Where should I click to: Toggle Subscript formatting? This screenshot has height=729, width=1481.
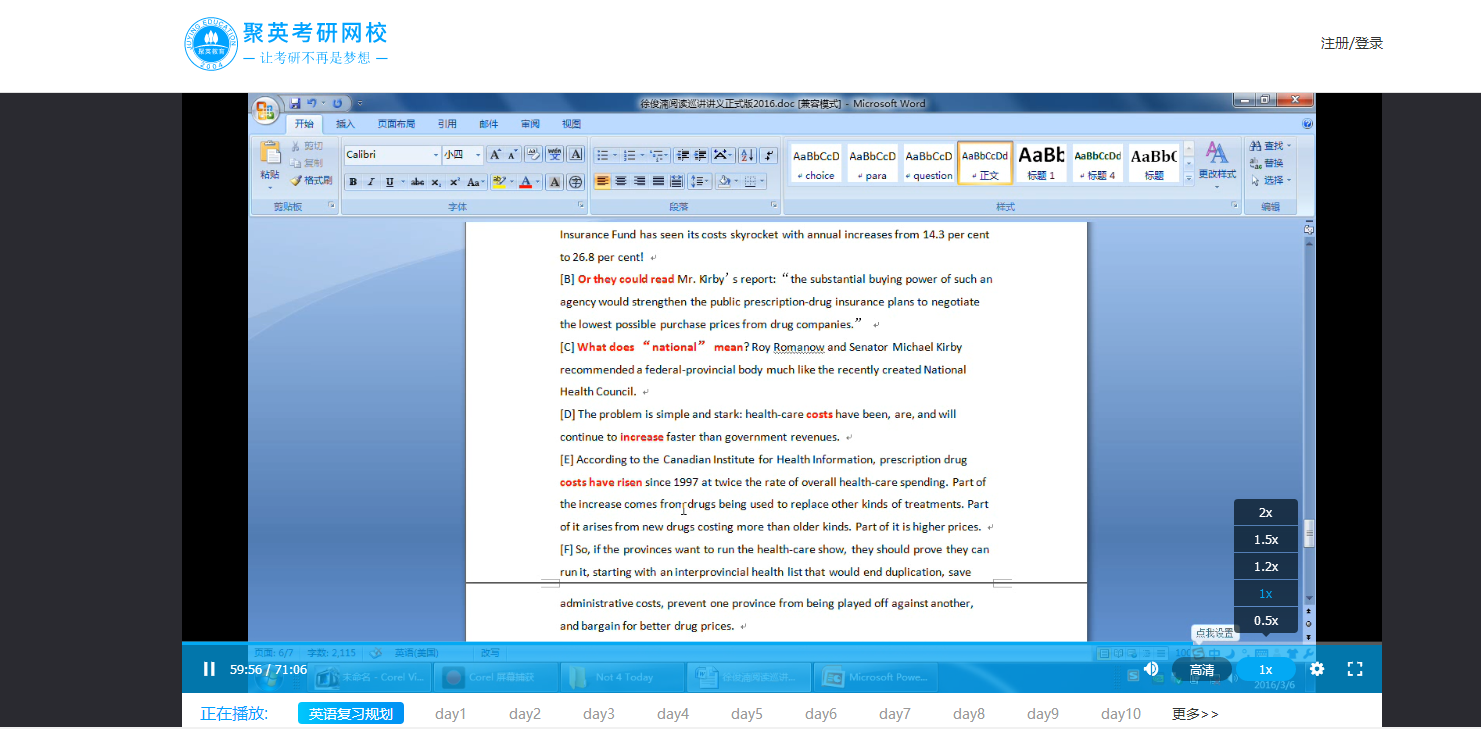point(437,182)
